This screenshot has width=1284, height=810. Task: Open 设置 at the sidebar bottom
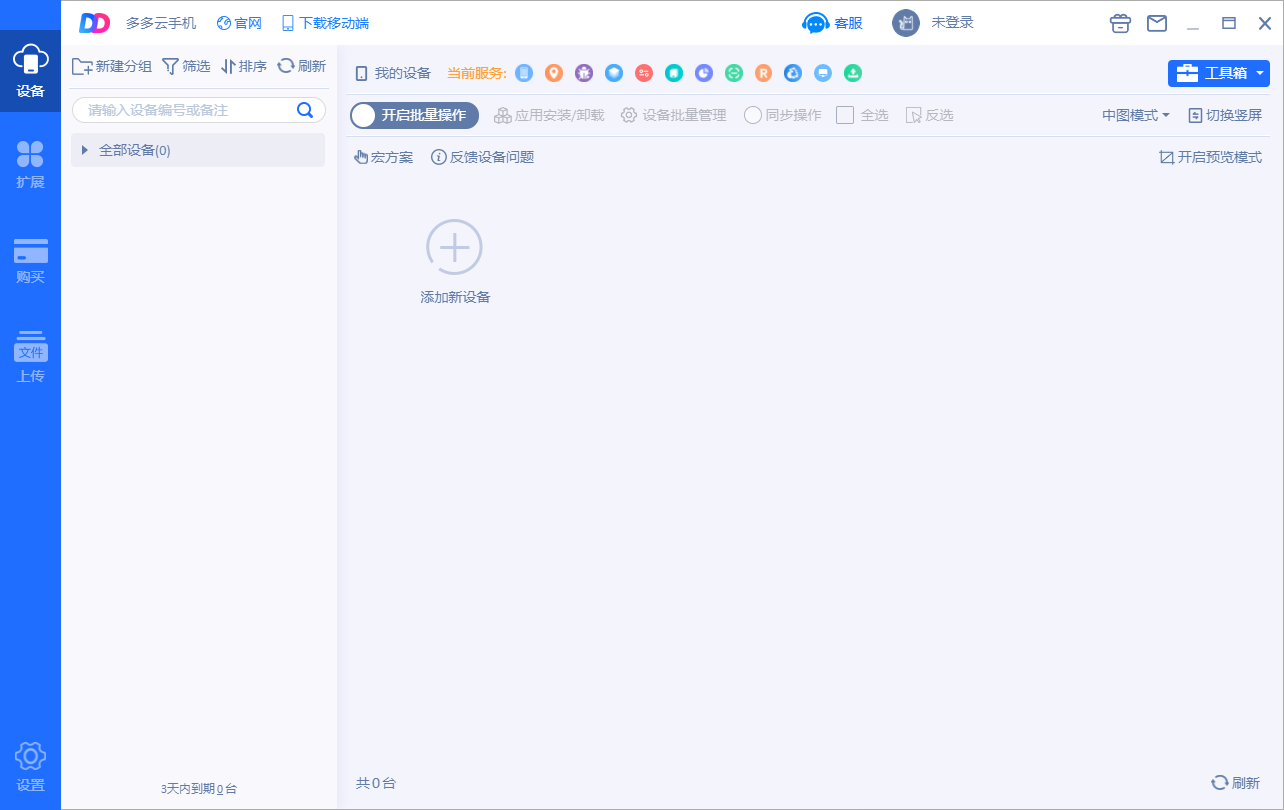(30, 768)
